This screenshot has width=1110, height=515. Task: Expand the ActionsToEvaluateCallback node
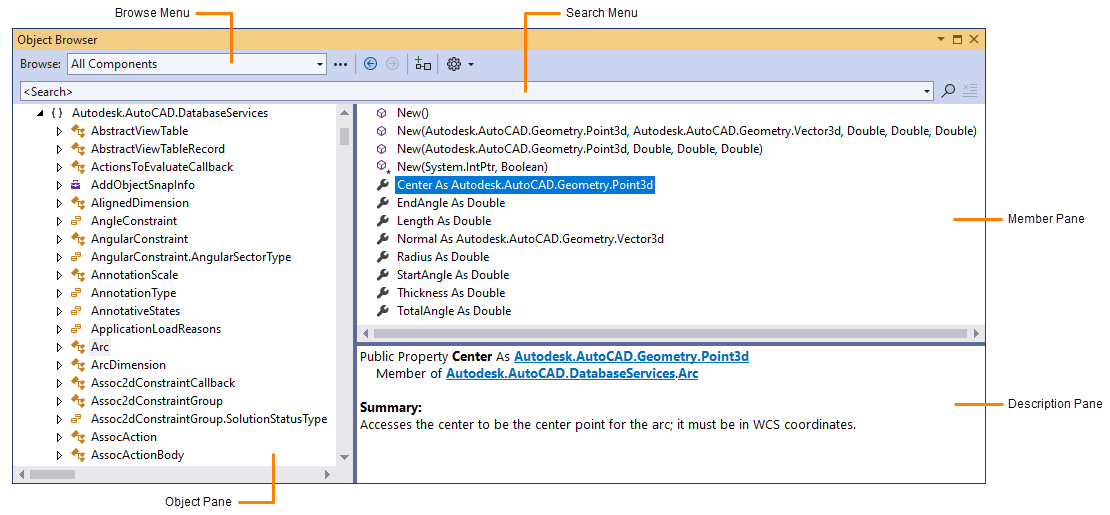(59, 167)
